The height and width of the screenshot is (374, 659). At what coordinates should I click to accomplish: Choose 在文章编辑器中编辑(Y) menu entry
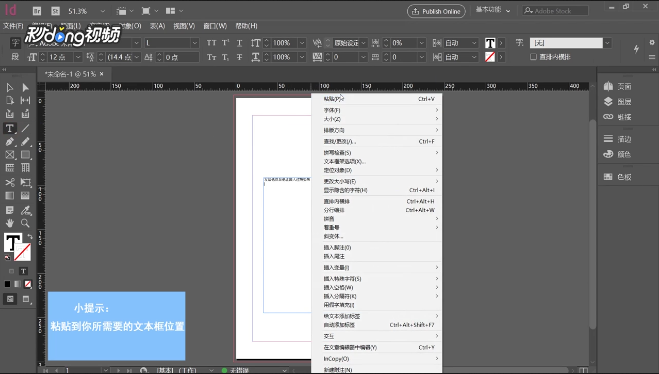[x=377, y=348]
